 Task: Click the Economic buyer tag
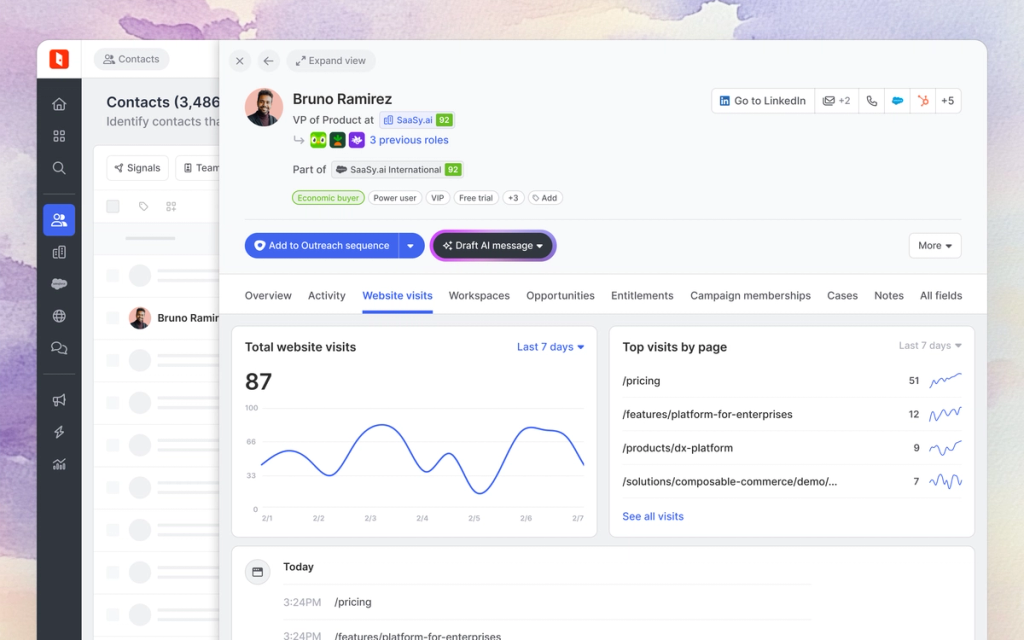pyautogui.click(x=327, y=198)
